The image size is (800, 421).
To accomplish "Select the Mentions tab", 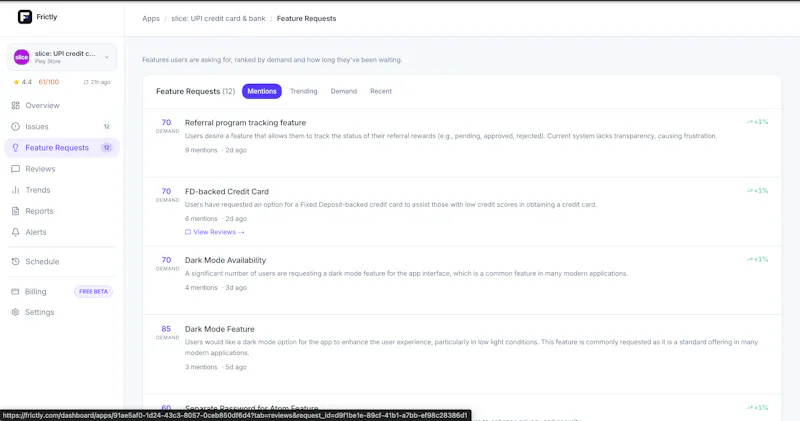I will coord(262,91).
